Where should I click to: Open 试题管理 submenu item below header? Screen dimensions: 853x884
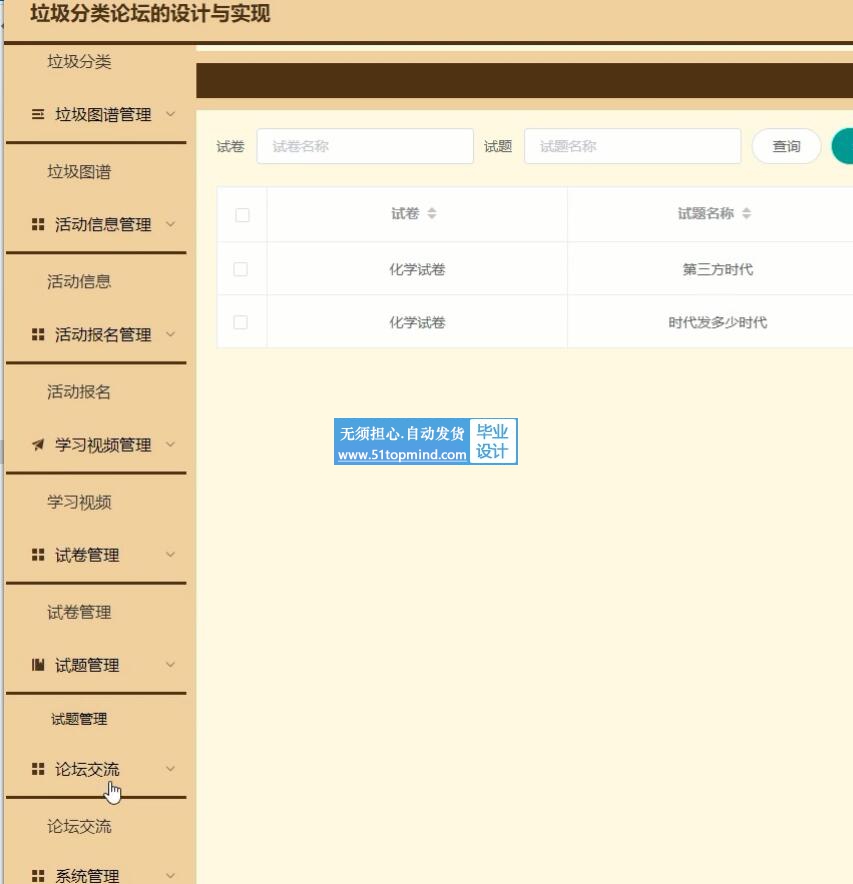79,719
